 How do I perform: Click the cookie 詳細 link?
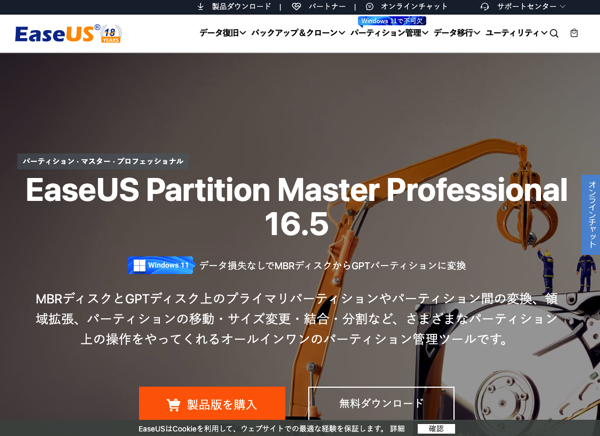[398, 428]
